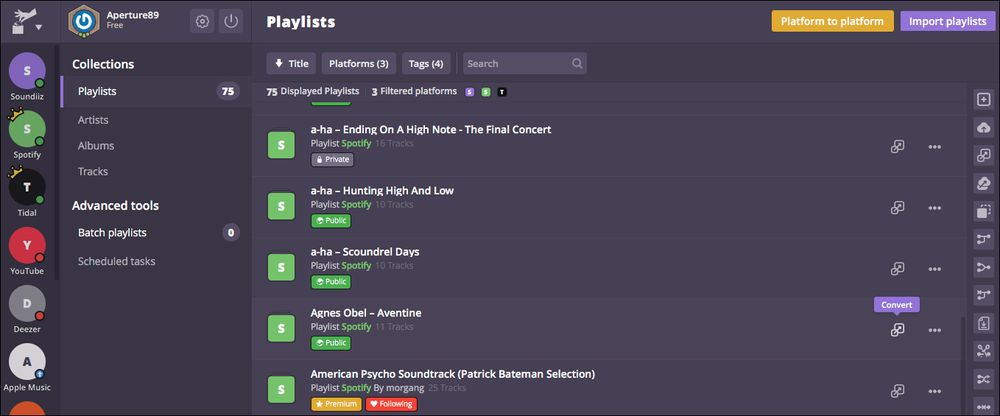The width and height of the screenshot is (1000, 416).
Task: Click the cloud synchronize icon in right toolbar
Action: point(983,183)
